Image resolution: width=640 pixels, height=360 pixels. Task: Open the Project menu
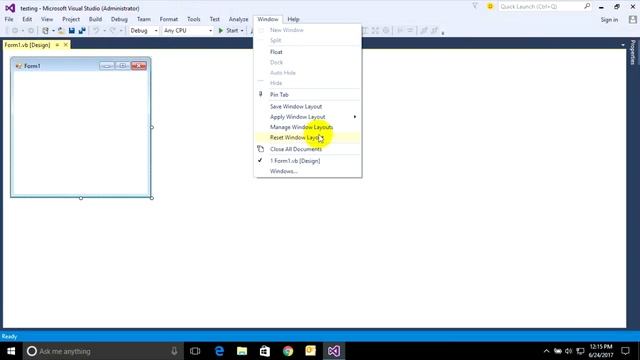click(71, 19)
